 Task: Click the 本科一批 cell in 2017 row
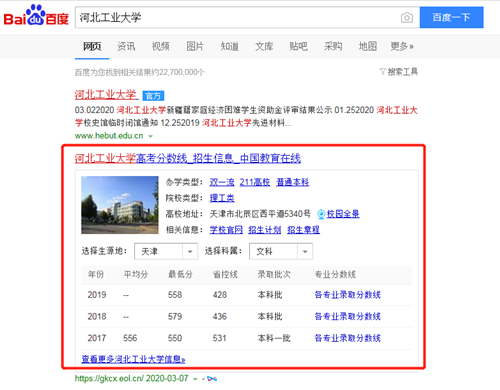274,338
